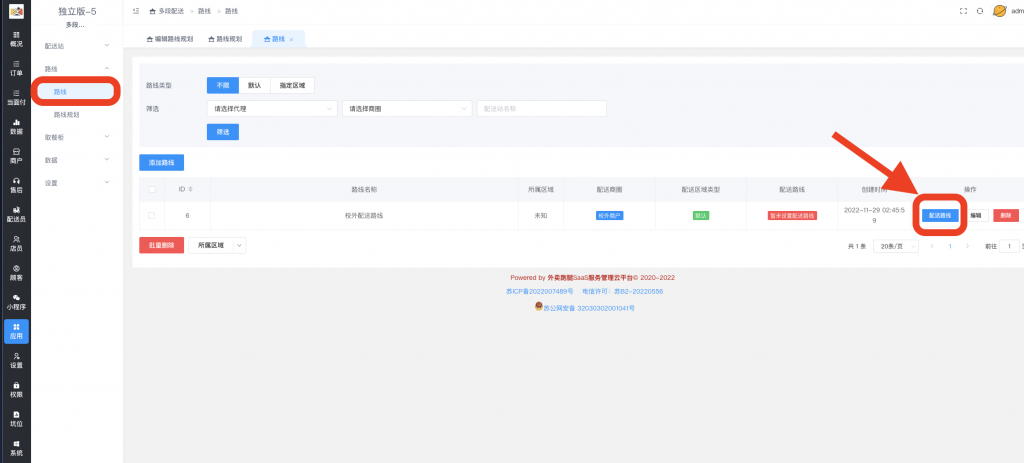Open 路线 item in the sub-menu
Image resolution: width=1024 pixels, height=463 pixels.
coord(77,91)
